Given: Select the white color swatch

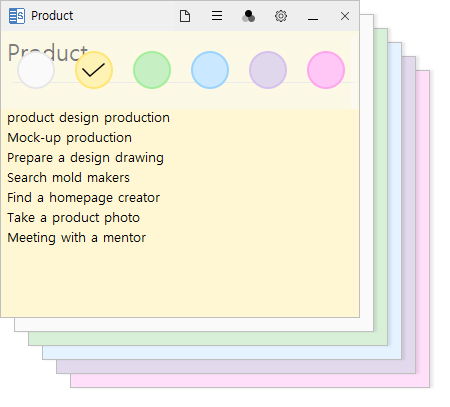Looking at the screenshot, I should pos(36,70).
